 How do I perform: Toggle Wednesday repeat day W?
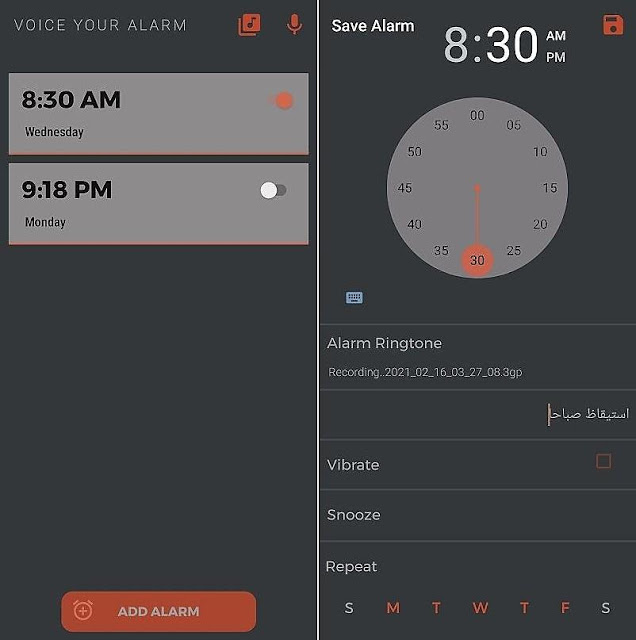pos(480,608)
